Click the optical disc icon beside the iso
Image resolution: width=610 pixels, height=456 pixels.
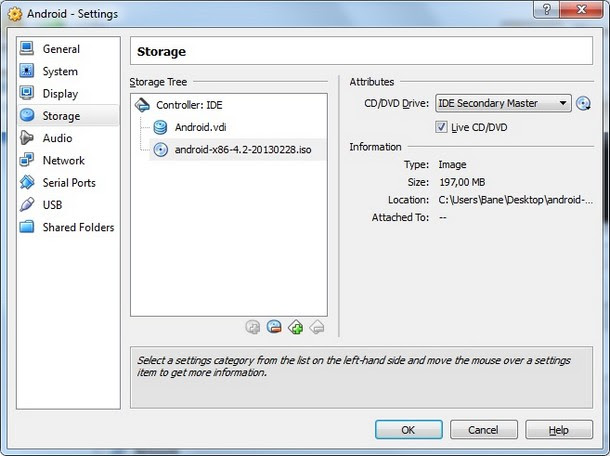pyautogui.click(x=160, y=150)
